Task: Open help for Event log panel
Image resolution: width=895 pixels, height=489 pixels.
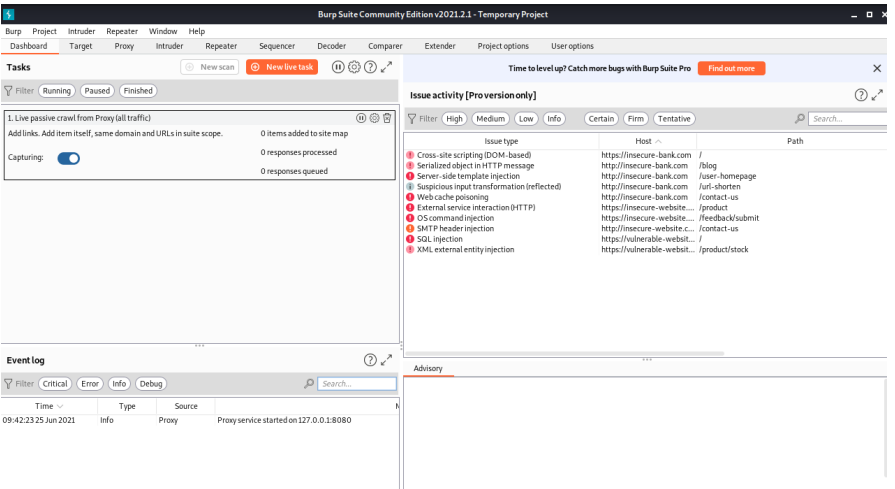Action: pos(370,360)
